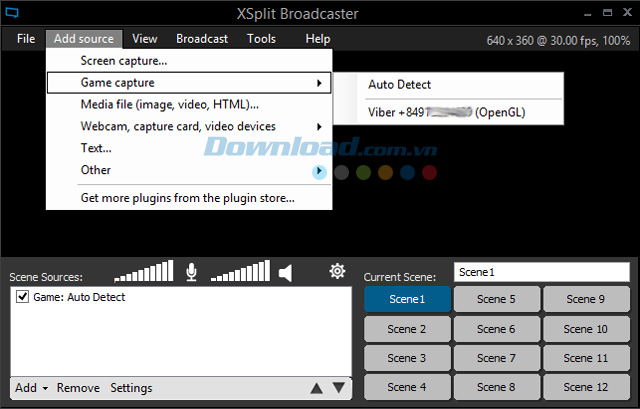Select Viber OpenGL game capture entry

point(446,113)
